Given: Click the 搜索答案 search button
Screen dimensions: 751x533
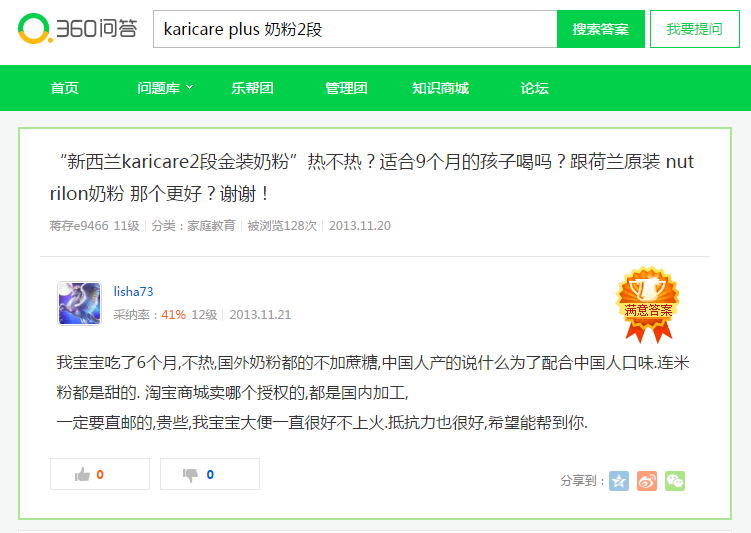Looking at the screenshot, I should [600, 29].
